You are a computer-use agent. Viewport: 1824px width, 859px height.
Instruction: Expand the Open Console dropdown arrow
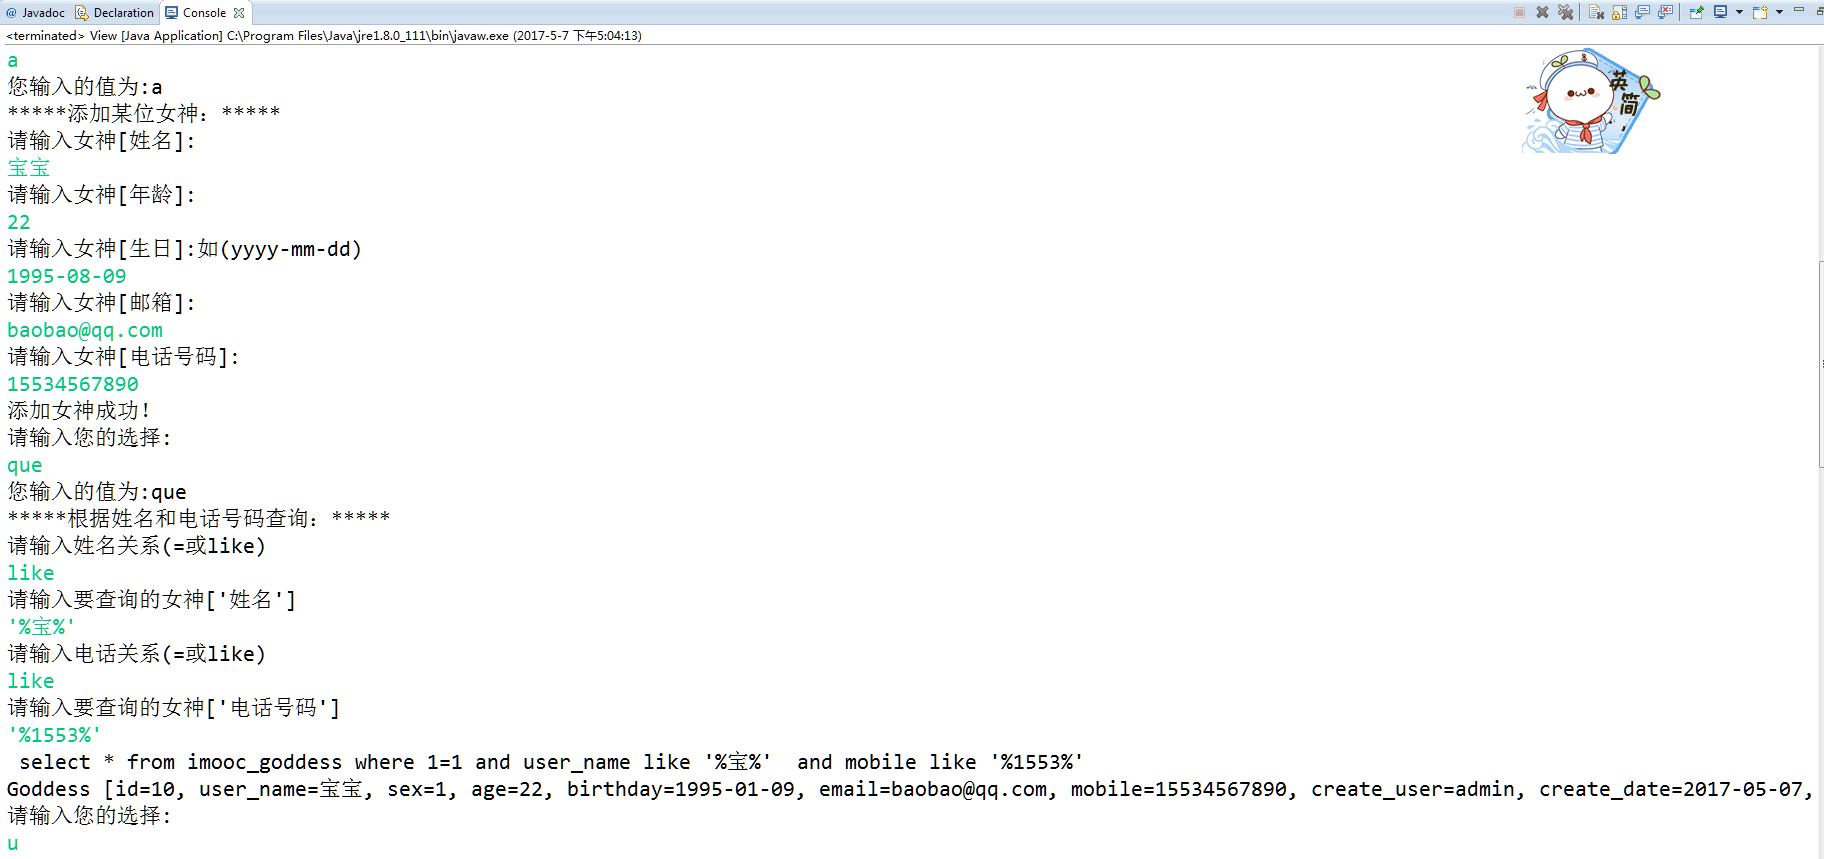click(1779, 12)
